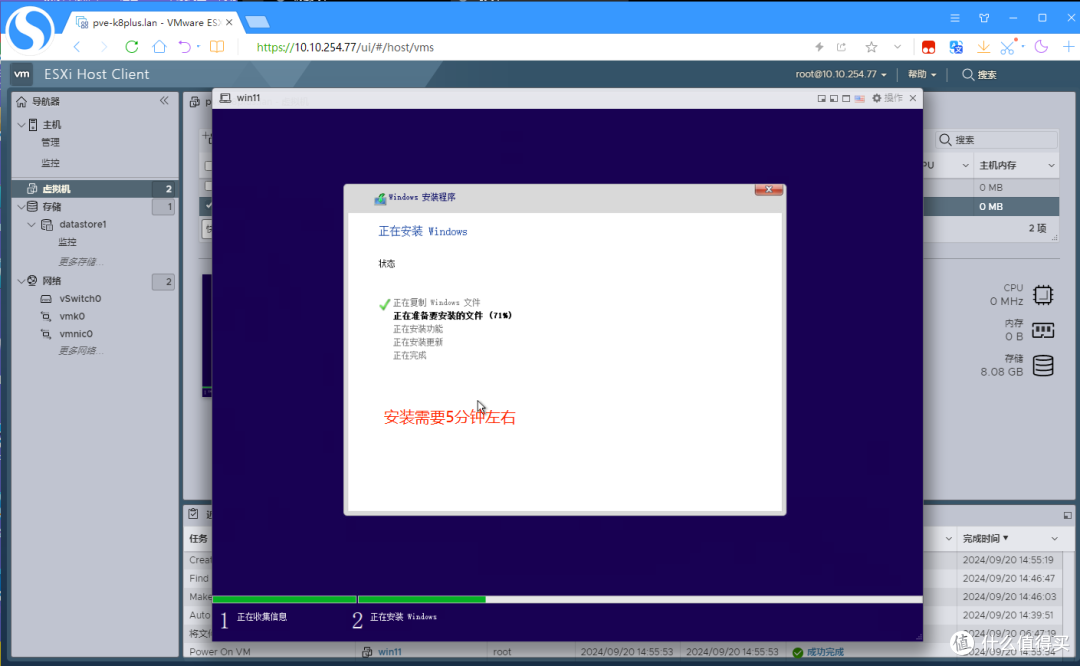Click the 更多网络... link
Screen dimensions: 1080x666
click(x=81, y=351)
